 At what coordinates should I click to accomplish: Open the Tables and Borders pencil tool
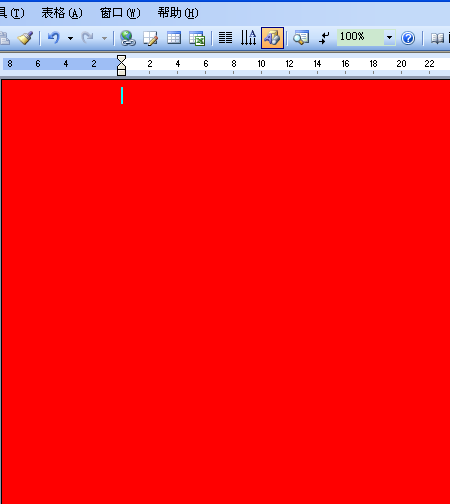[150, 38]
